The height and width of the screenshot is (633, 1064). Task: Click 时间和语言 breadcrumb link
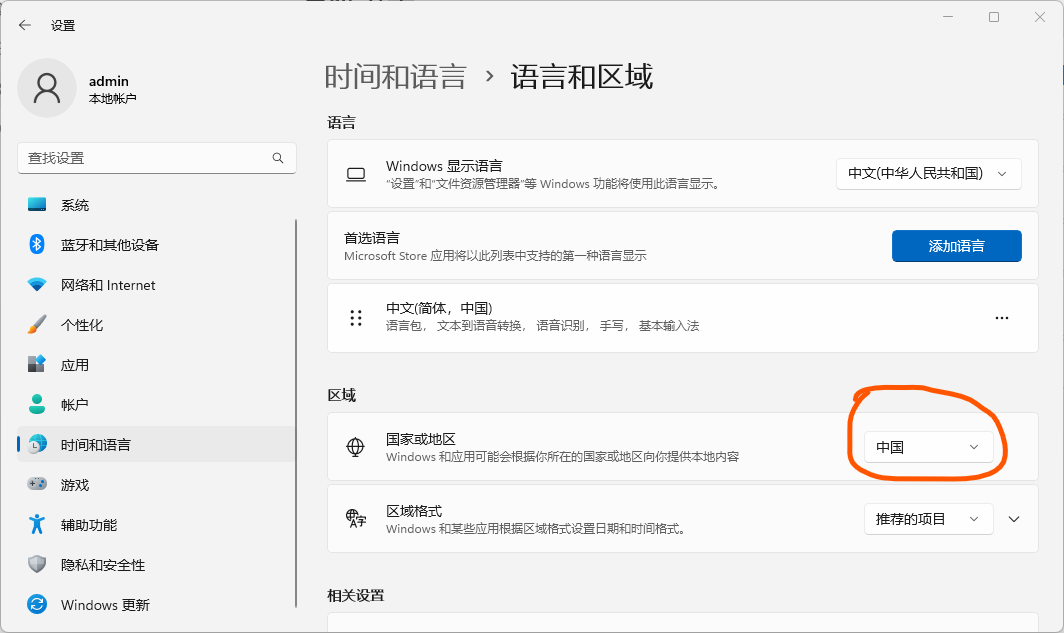pos(396,77)
